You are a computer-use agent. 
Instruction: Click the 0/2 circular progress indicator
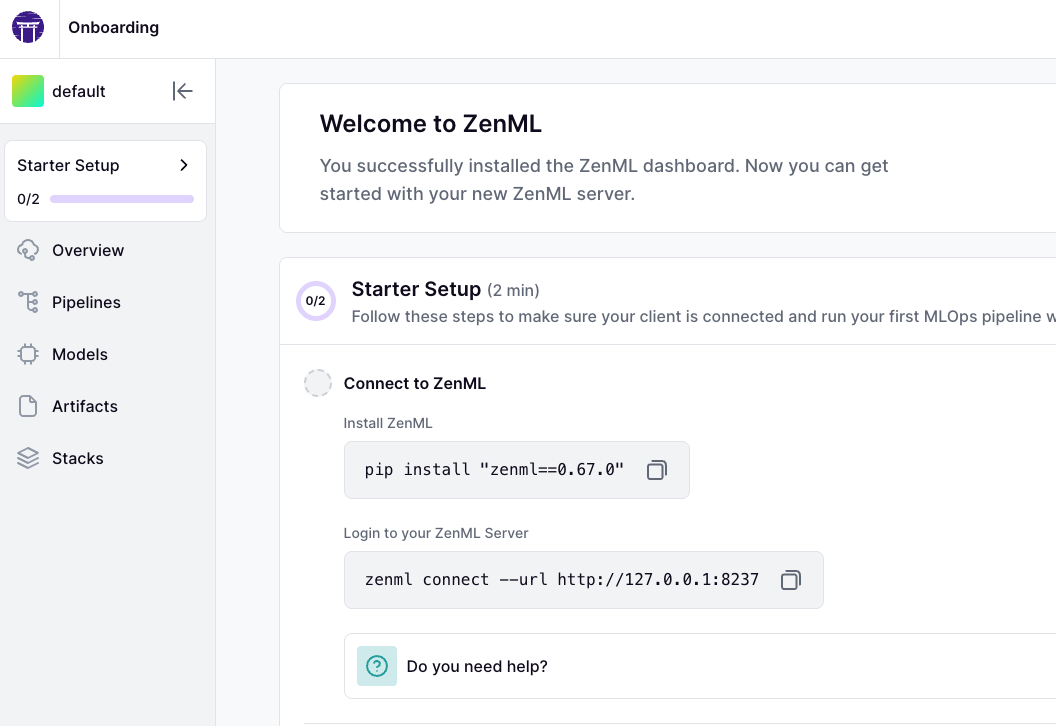pos(316,301)
